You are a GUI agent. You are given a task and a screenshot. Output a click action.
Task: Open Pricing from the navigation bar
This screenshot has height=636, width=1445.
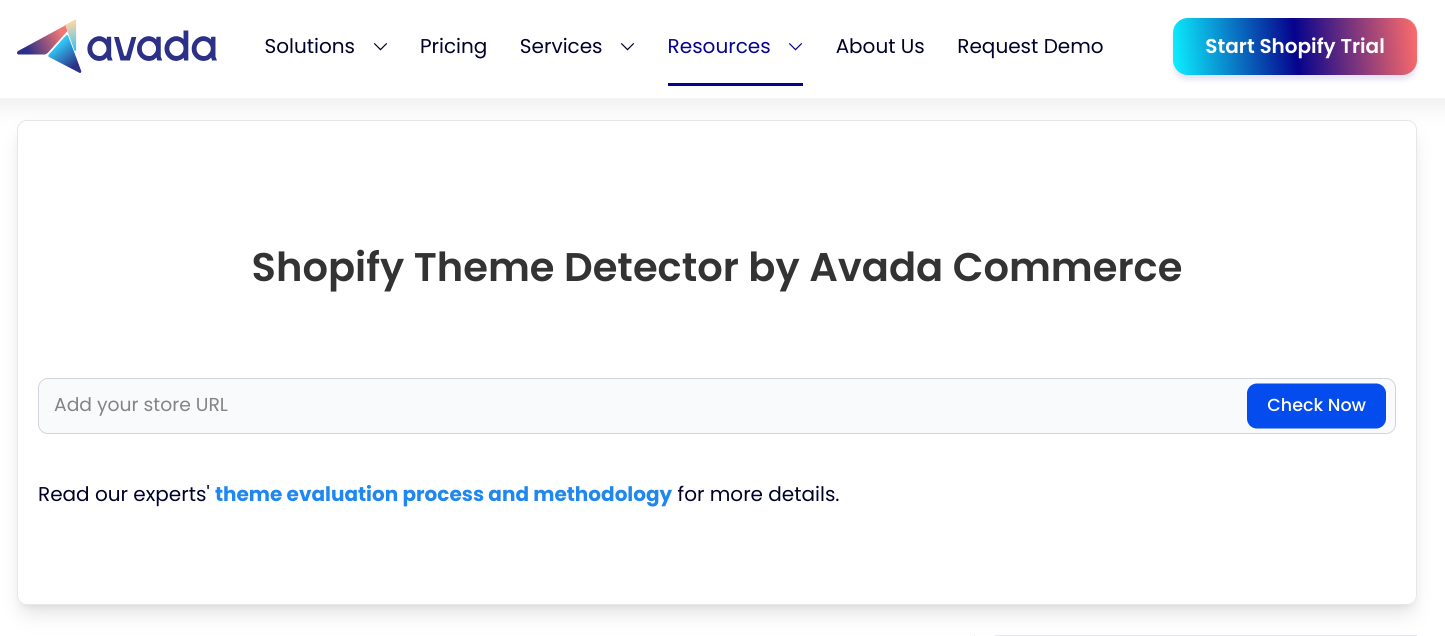453,46
